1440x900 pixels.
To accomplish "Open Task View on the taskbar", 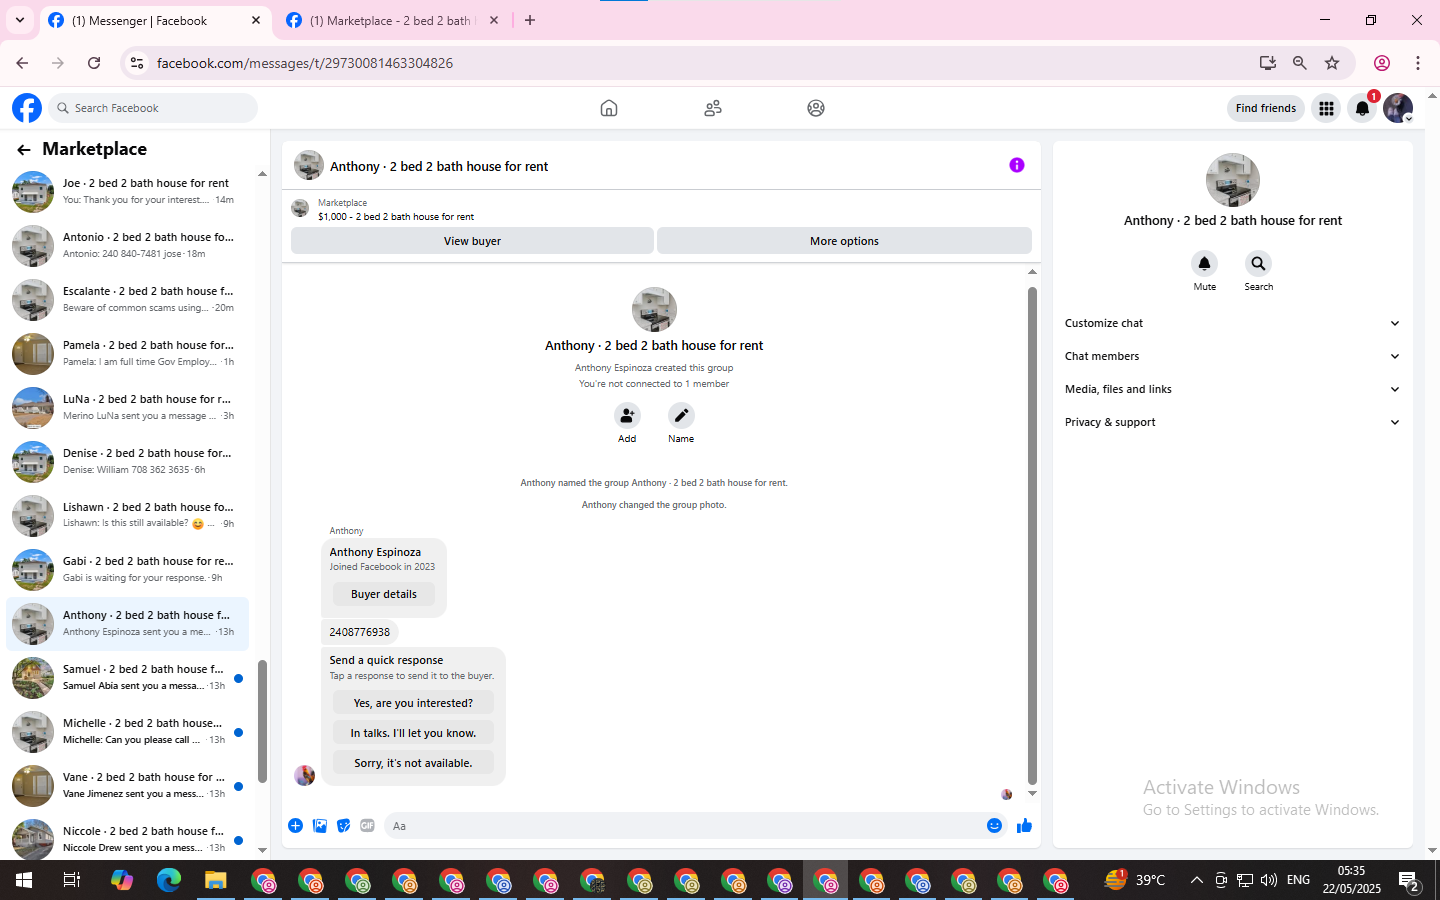I will [x=71, y=880].
